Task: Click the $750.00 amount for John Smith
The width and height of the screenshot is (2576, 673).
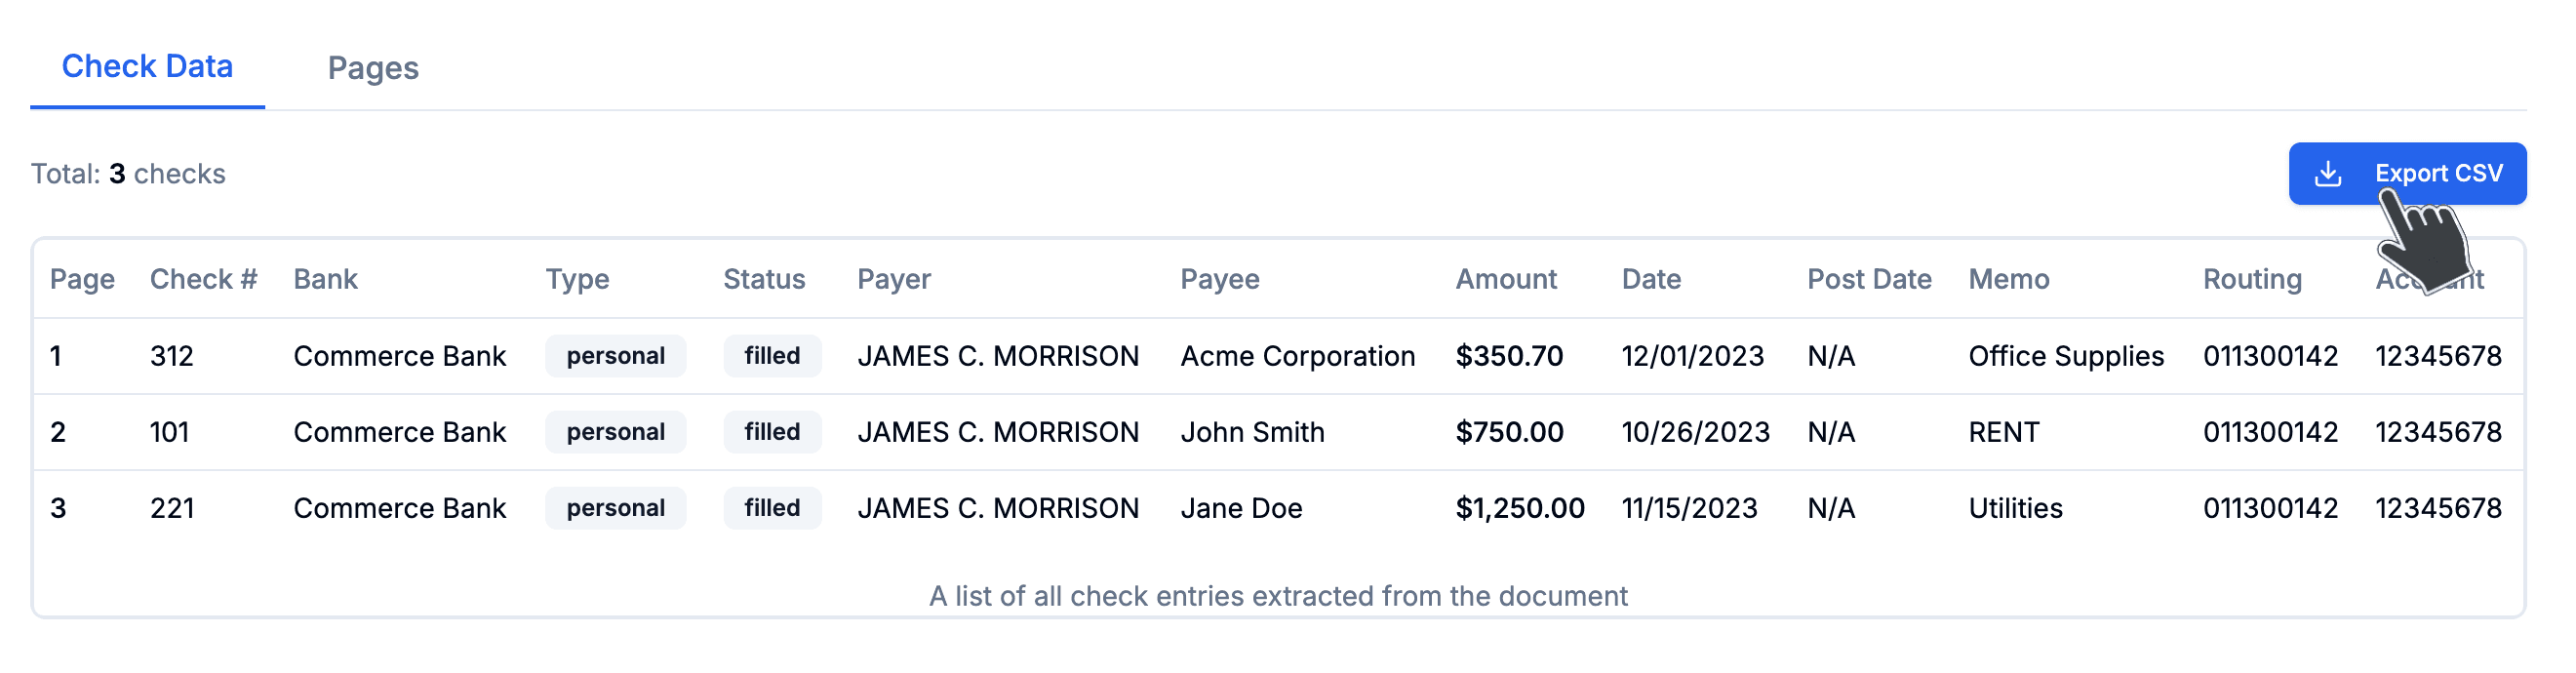Action: (1510, 432)
